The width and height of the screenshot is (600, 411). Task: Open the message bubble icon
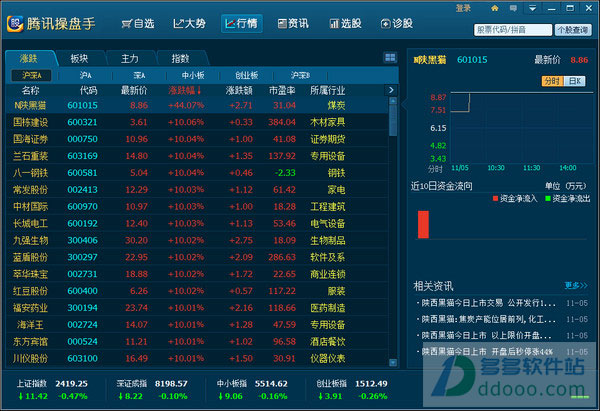click(x=513, y=8)
